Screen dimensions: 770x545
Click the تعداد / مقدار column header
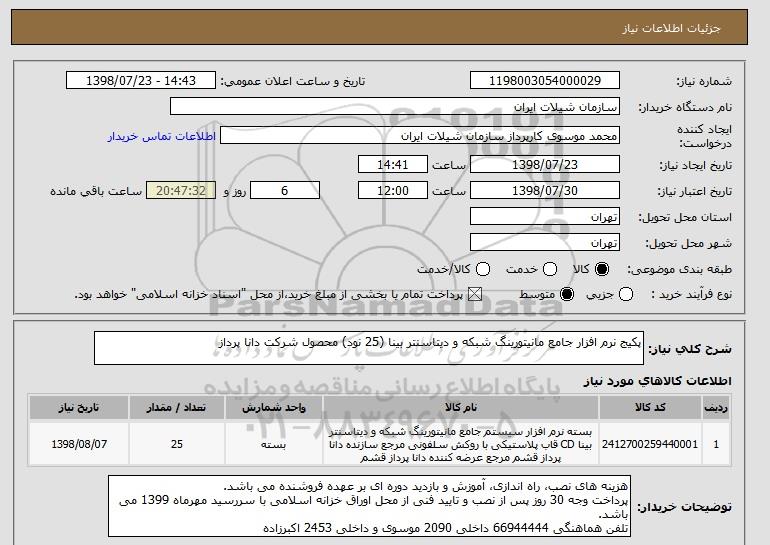pos(177,408)
